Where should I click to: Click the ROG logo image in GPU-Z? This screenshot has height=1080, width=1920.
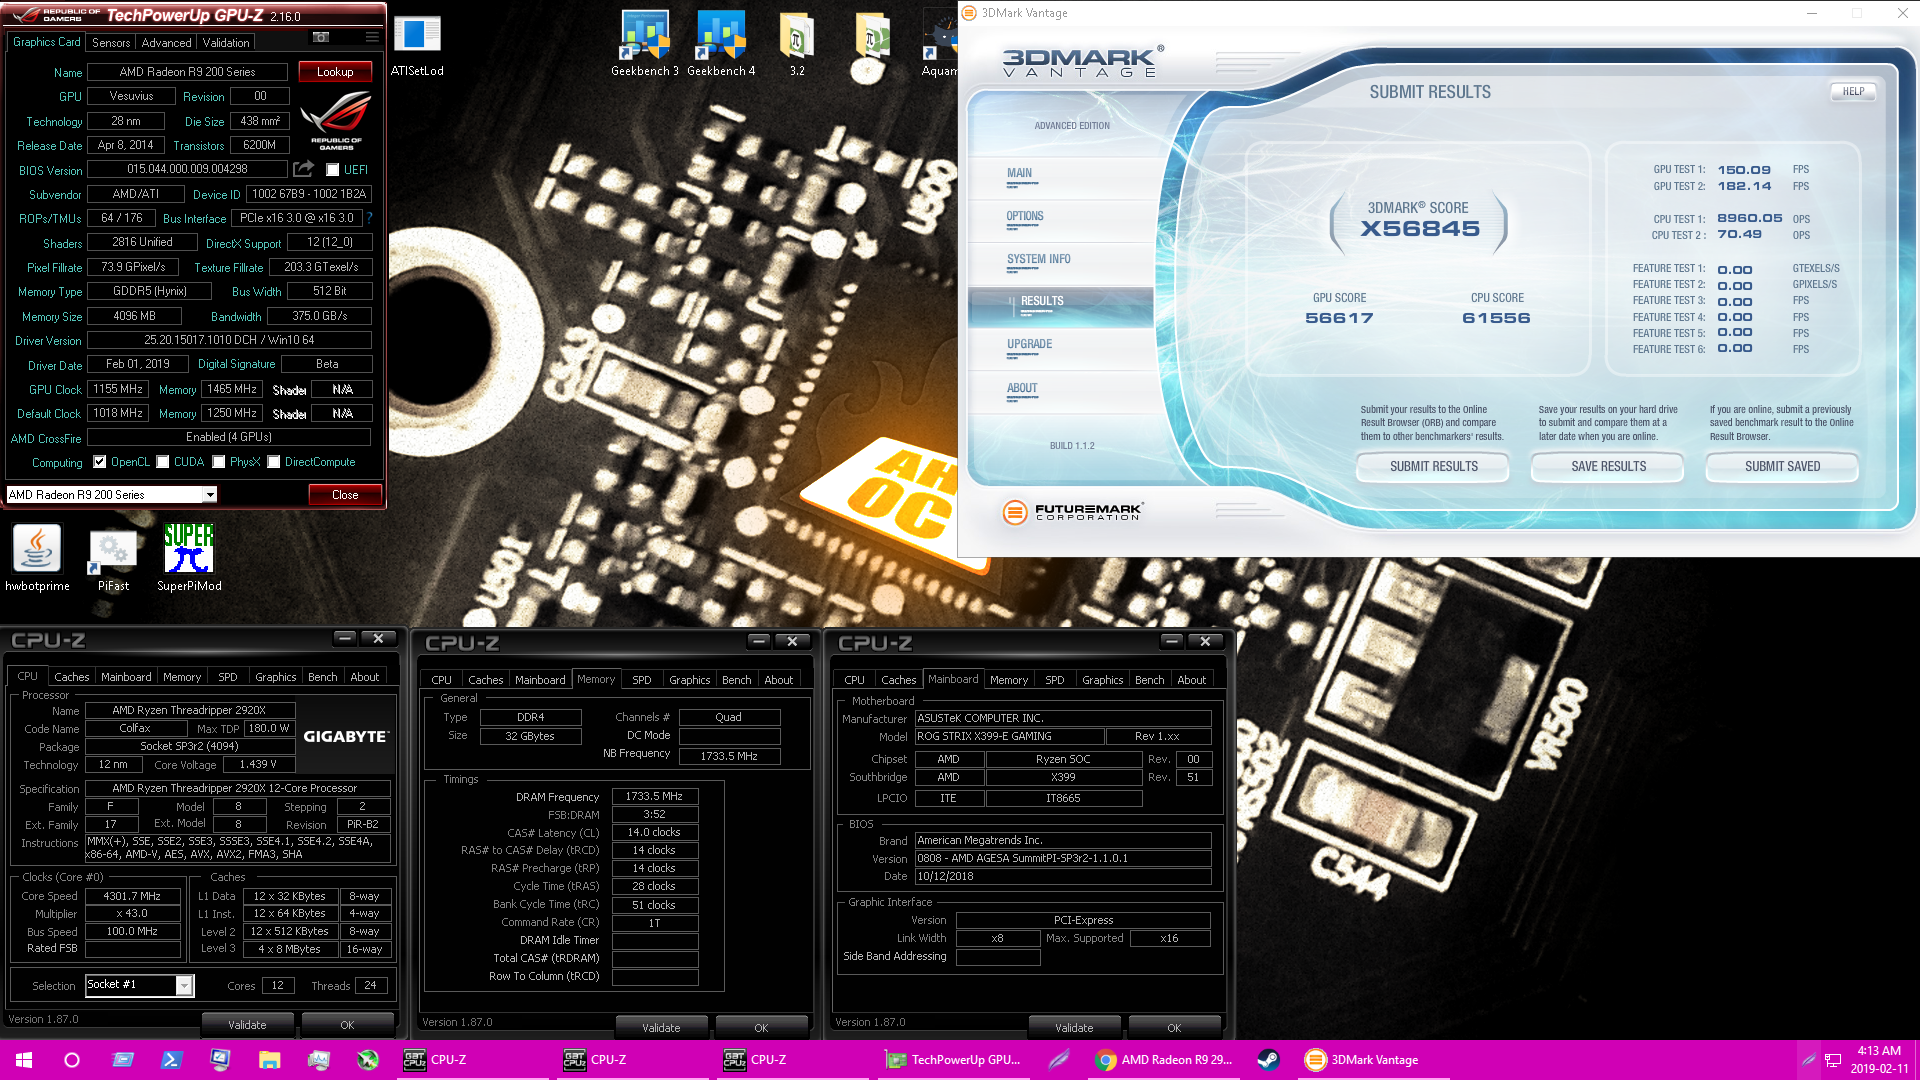[336, 120]
